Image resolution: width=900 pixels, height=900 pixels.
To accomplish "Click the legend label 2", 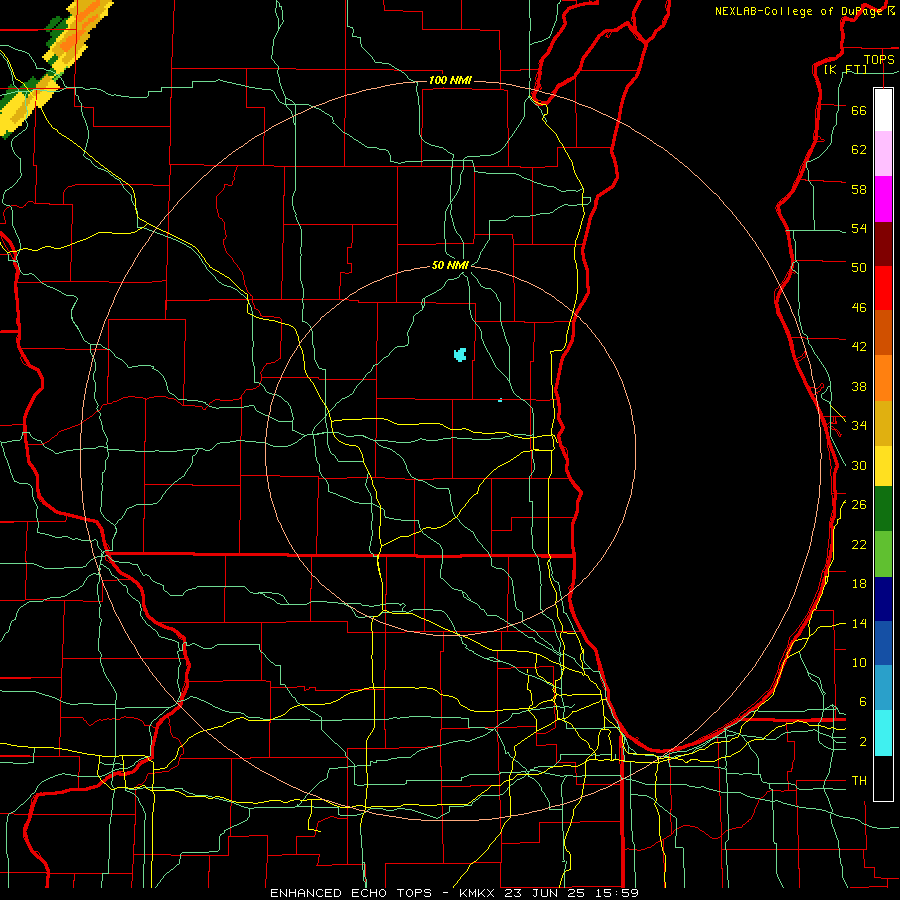I will [x=863, y=742].
